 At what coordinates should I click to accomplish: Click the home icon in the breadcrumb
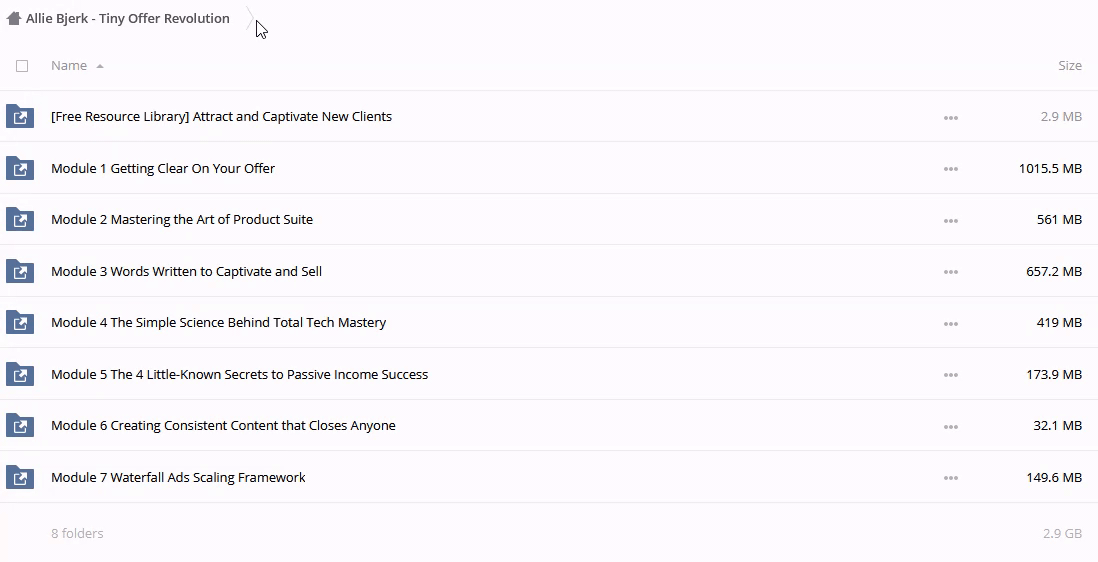click(13, 18)
